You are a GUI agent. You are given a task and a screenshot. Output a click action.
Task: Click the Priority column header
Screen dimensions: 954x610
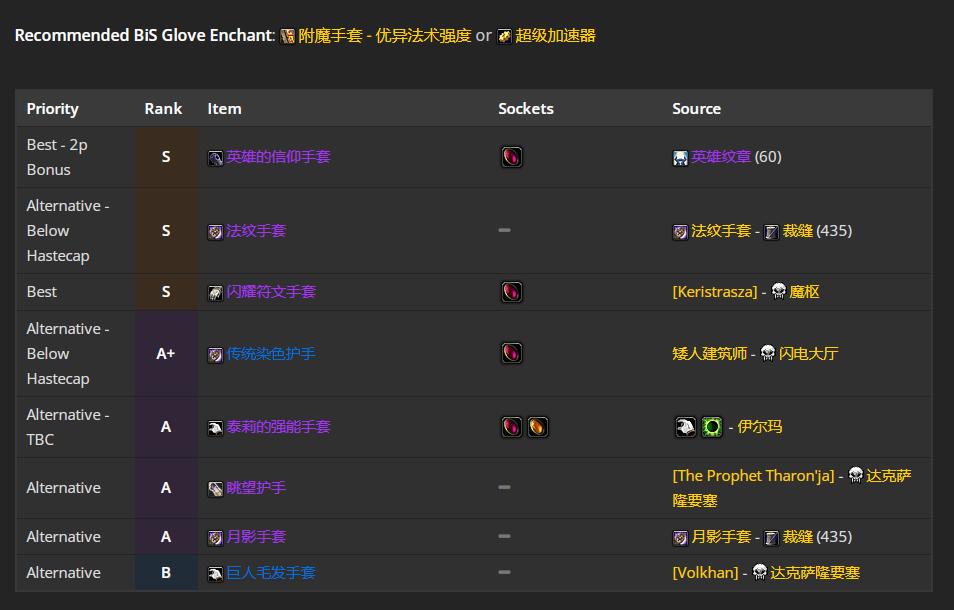point(52,109)
